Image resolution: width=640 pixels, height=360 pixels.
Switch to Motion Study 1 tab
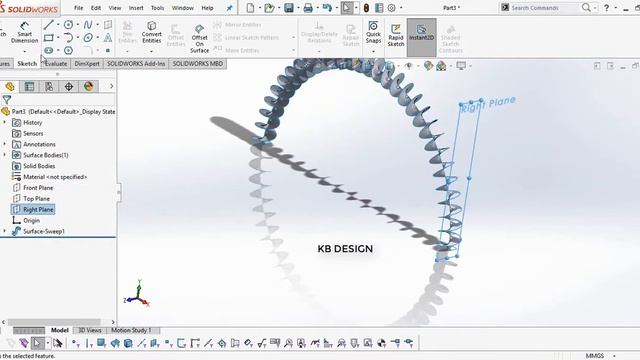(x=131, y=330)
